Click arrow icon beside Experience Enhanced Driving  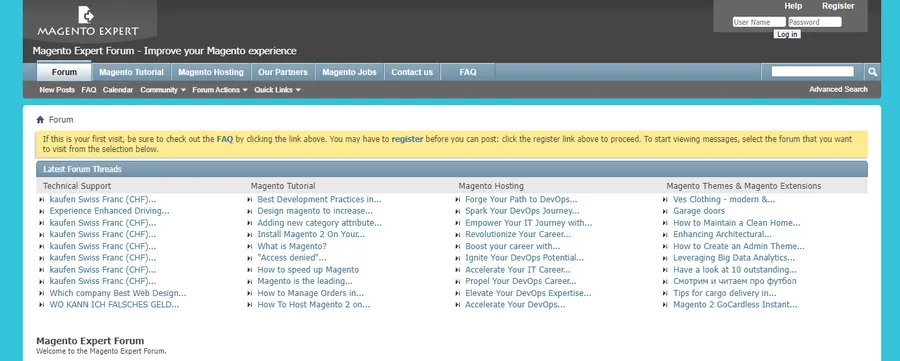(41, 211)
